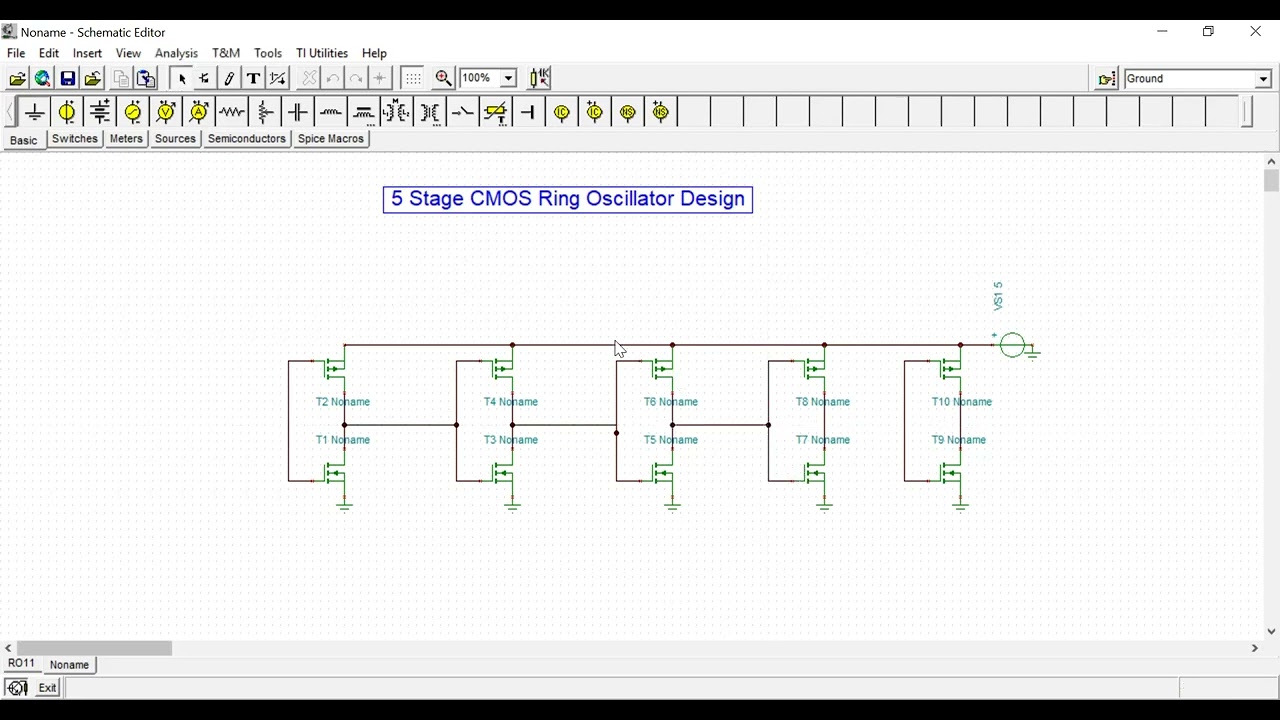Pick the Inductor coil component

coord(331,112)
